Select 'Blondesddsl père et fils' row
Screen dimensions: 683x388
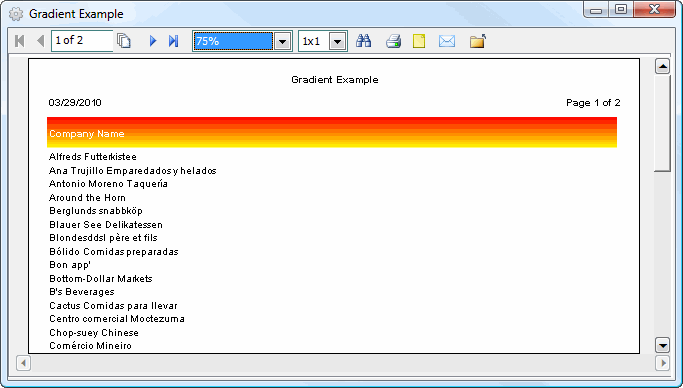103,238
